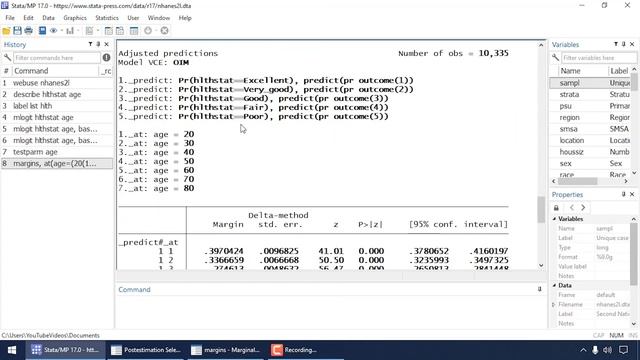Open the Help menu
Image resolution: width=640 pixels, height=360 pixels.
point(185,18)
